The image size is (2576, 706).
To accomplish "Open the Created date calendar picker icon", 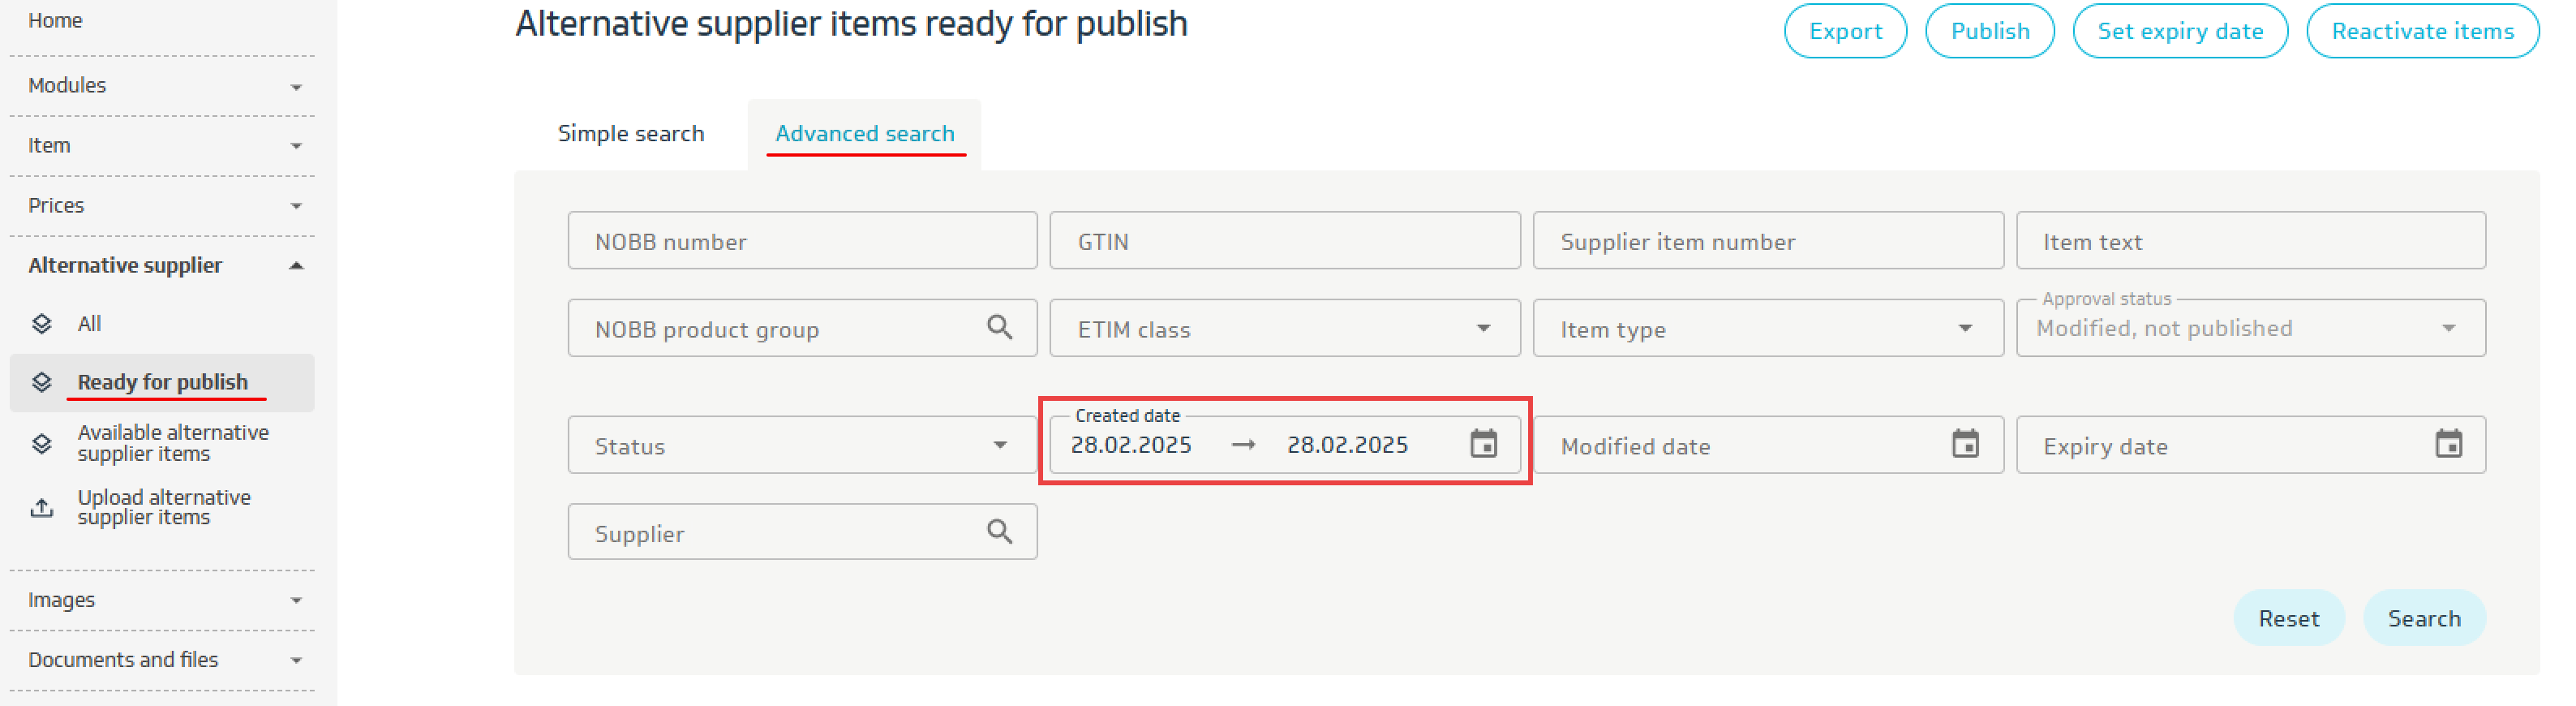I will [1483, 444].
